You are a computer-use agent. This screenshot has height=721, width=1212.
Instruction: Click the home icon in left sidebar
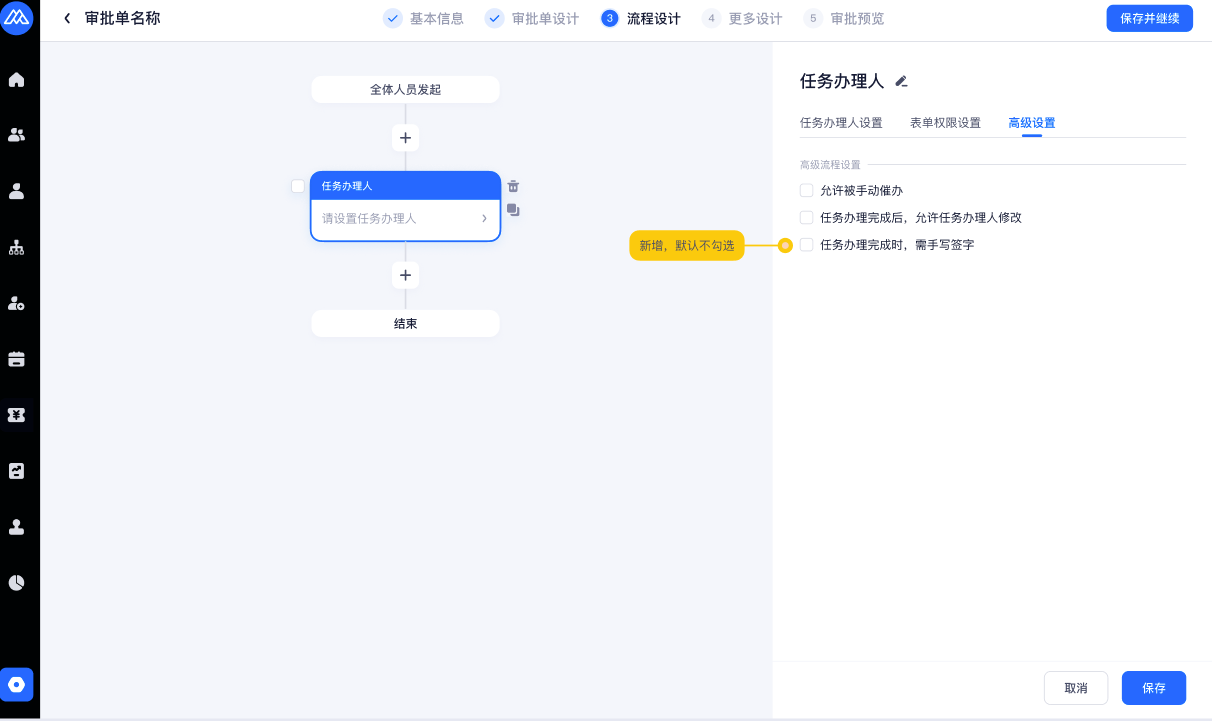17,80
